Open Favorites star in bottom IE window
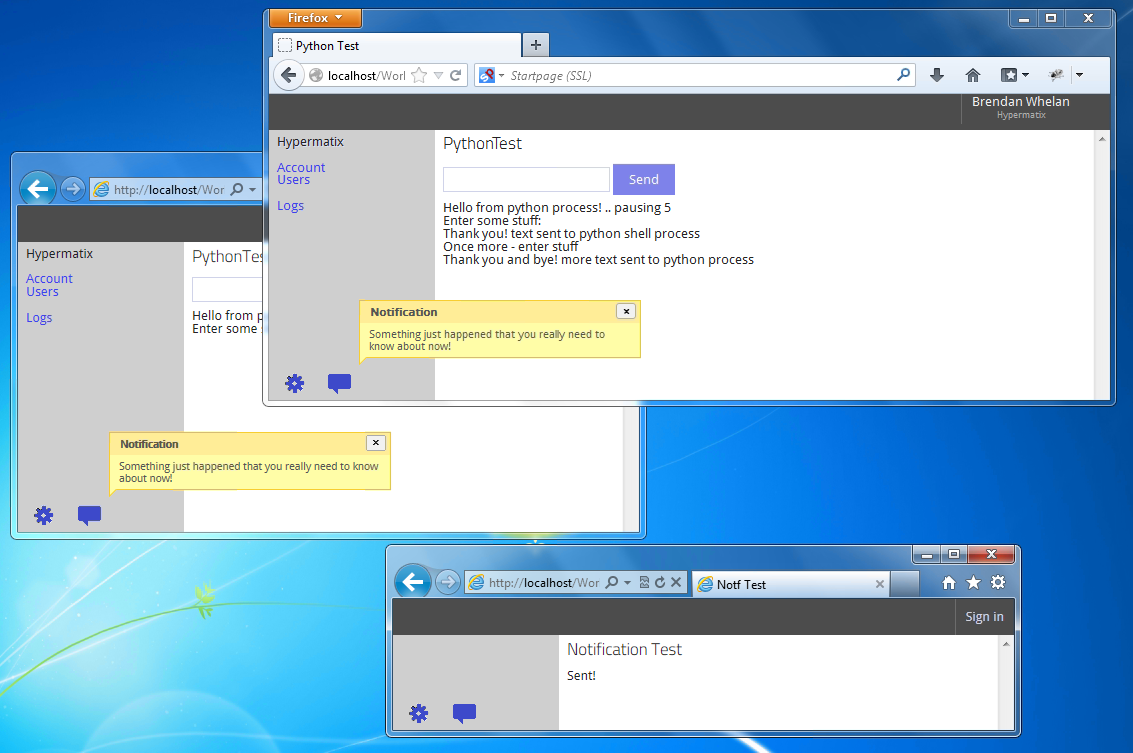This screenshot has width=1133, height=753. click(973, 582)
